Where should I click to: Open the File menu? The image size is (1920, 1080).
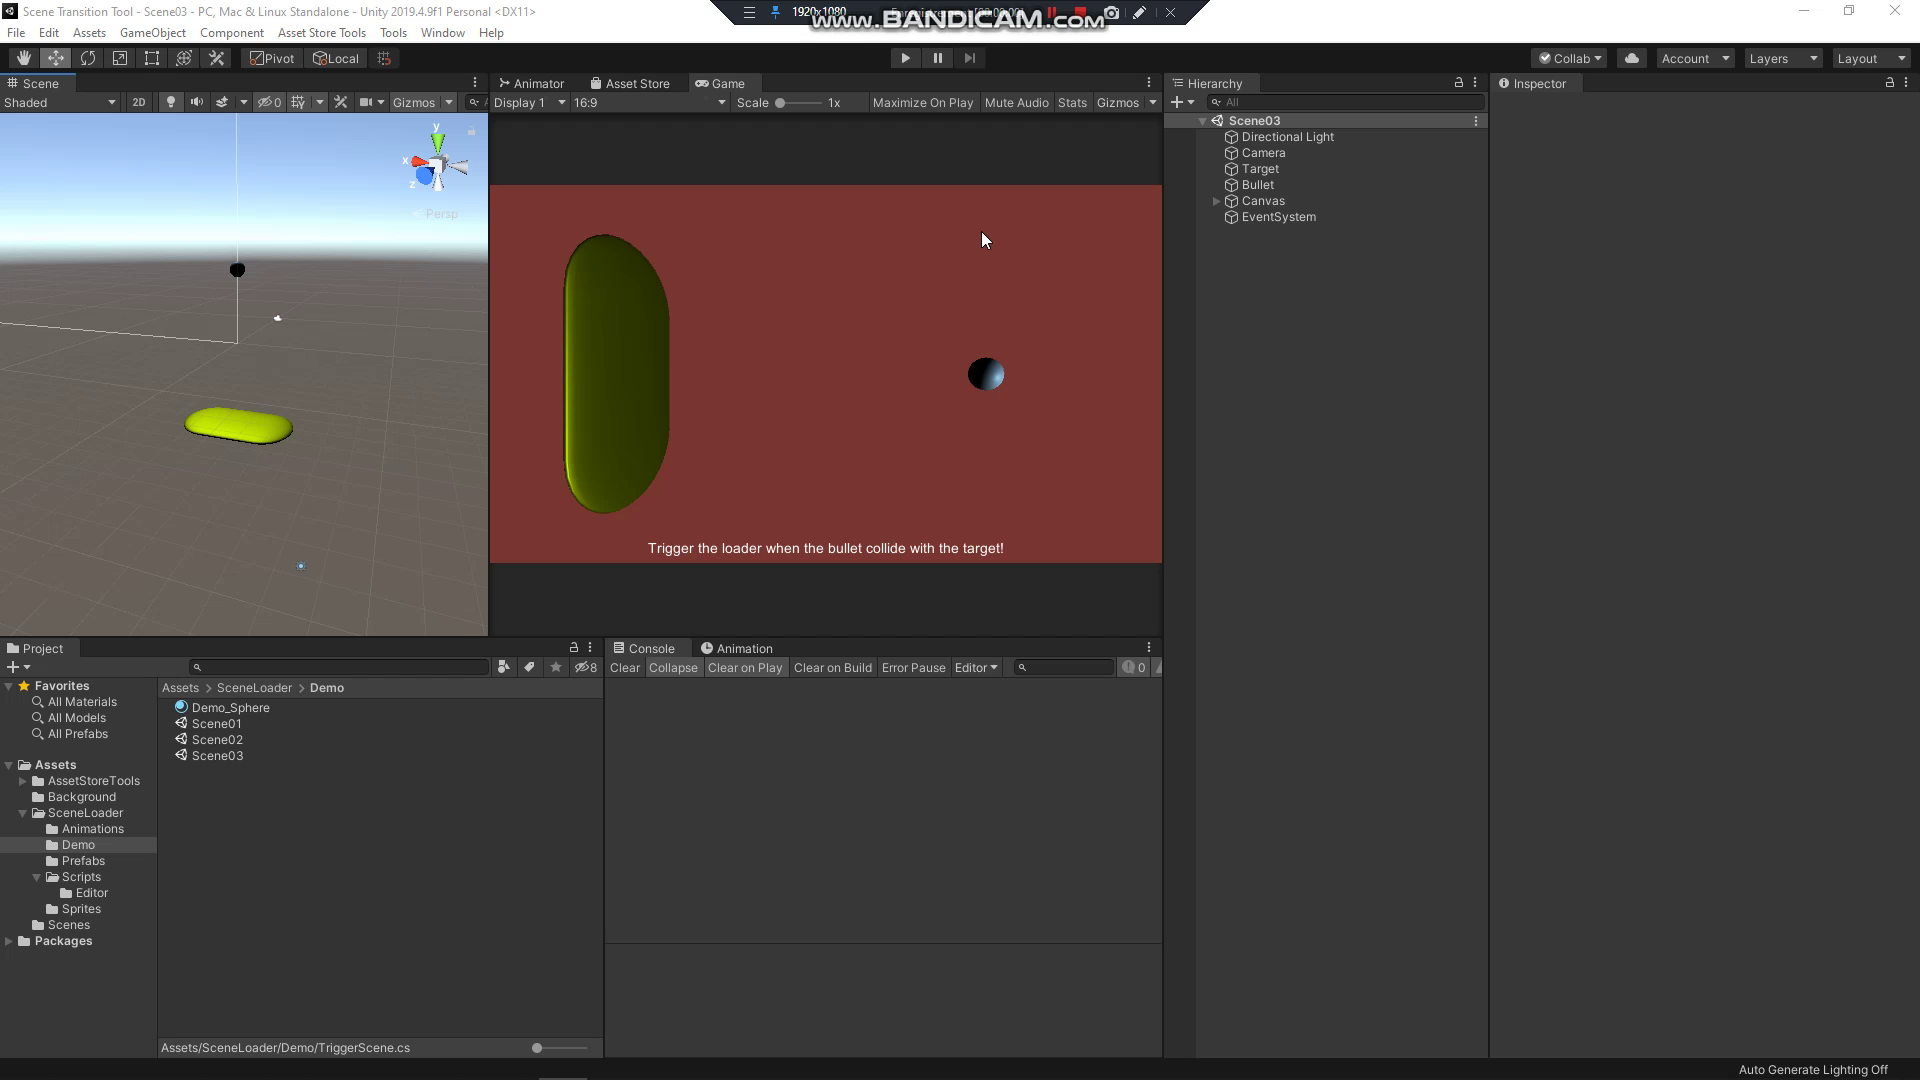coord(16,32)
